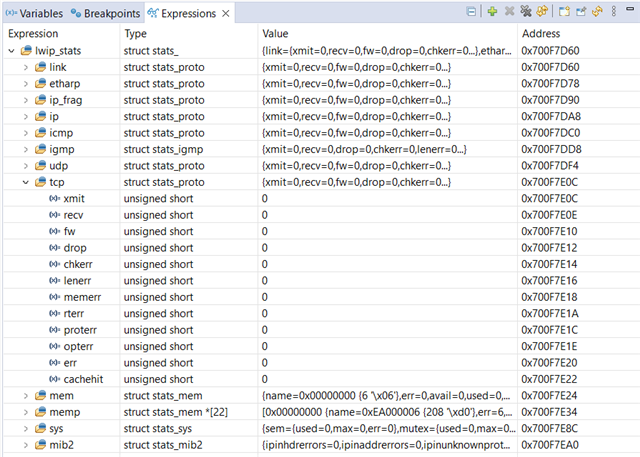The height and width of the screenshot is (457, 640).
Task: Click address 0x700F7E0E of recv
Action: coord(549,215)
